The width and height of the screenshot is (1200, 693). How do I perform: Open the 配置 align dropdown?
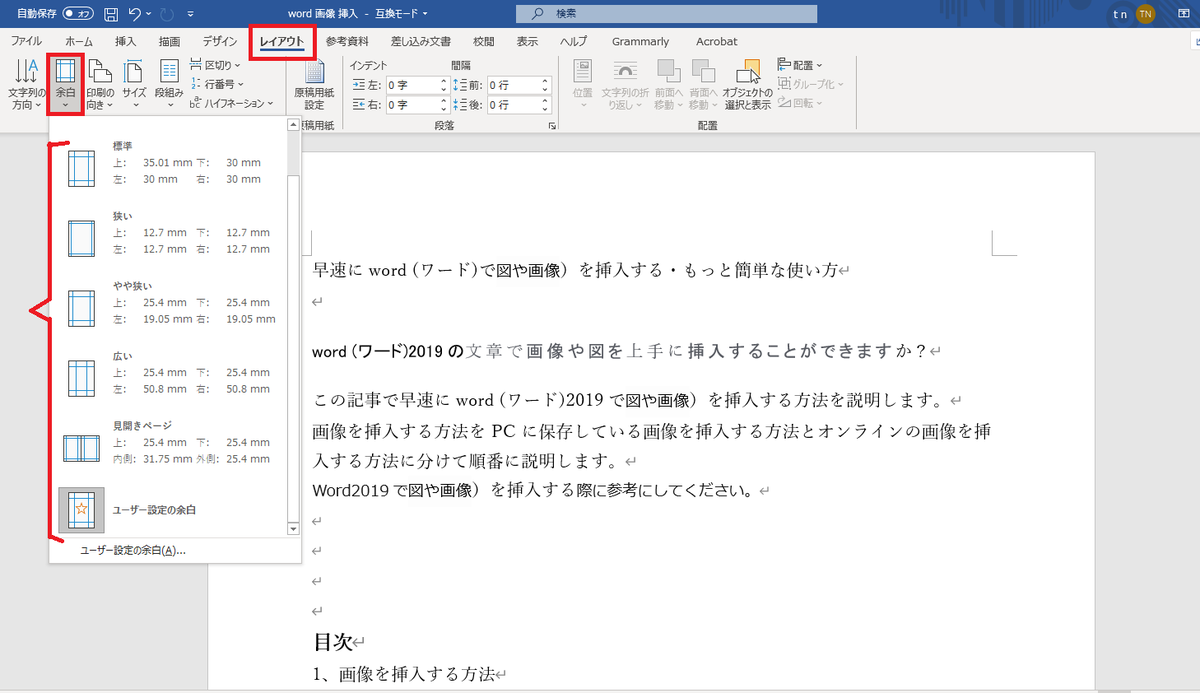[800, 65]
